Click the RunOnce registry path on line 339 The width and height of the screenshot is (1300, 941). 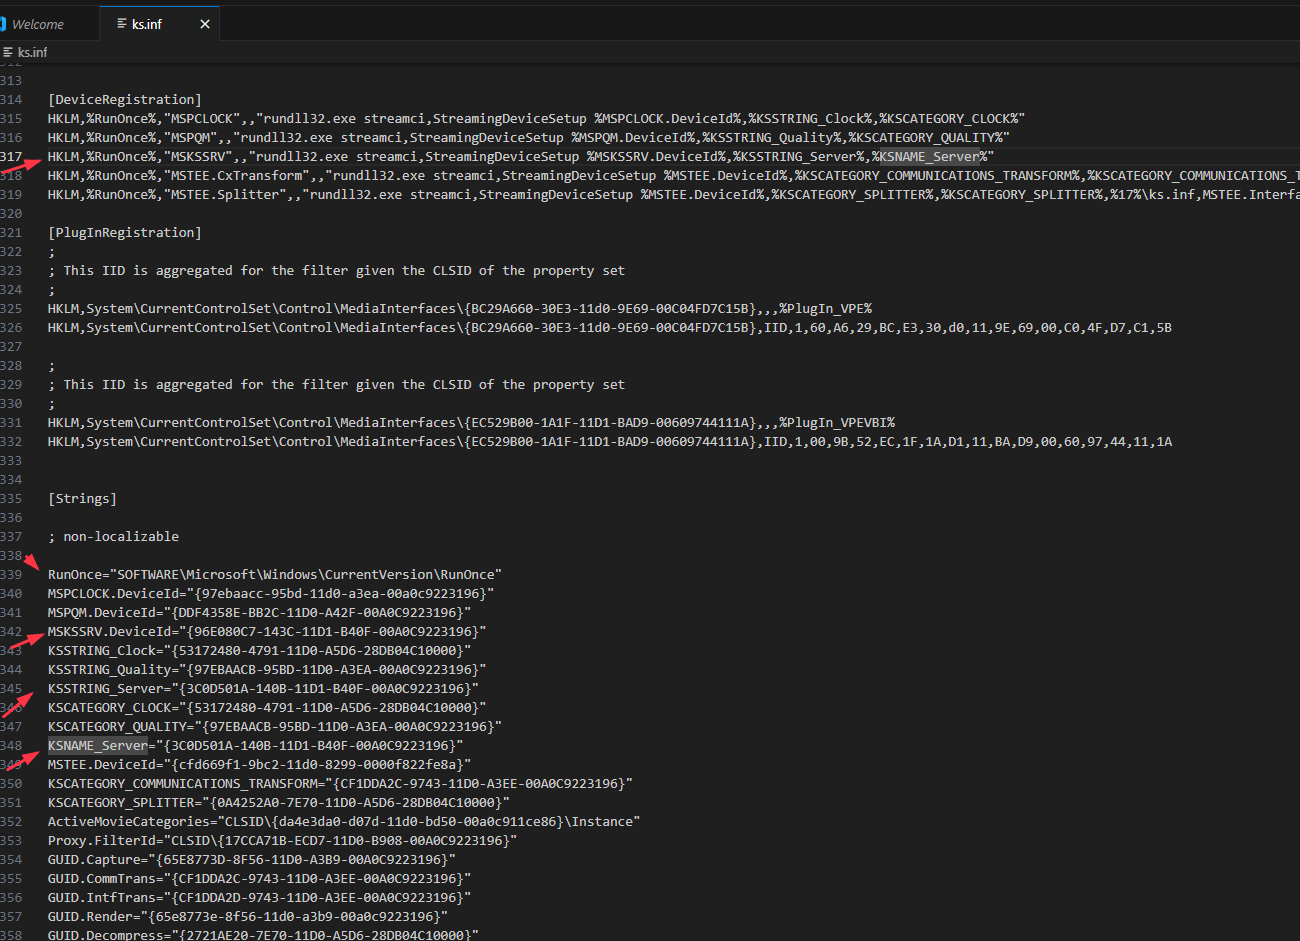(x=273, y=574)
